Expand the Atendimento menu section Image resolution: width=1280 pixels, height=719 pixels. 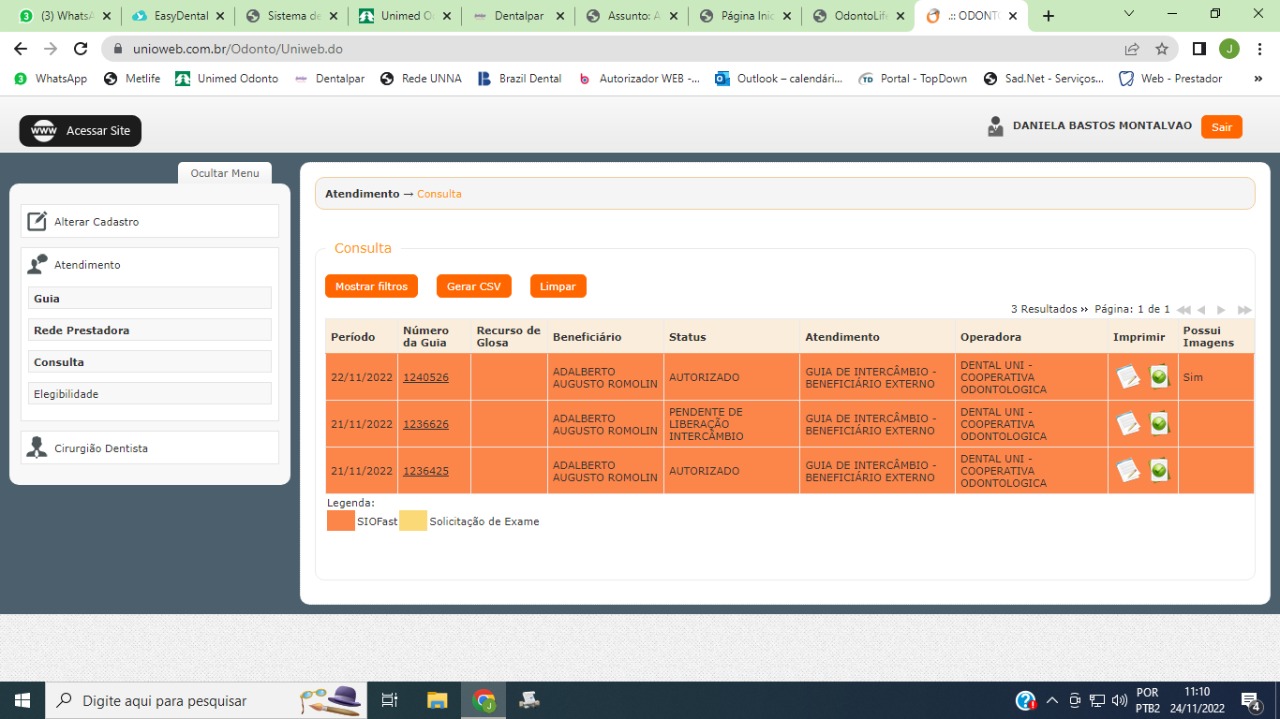coord(87,265)
